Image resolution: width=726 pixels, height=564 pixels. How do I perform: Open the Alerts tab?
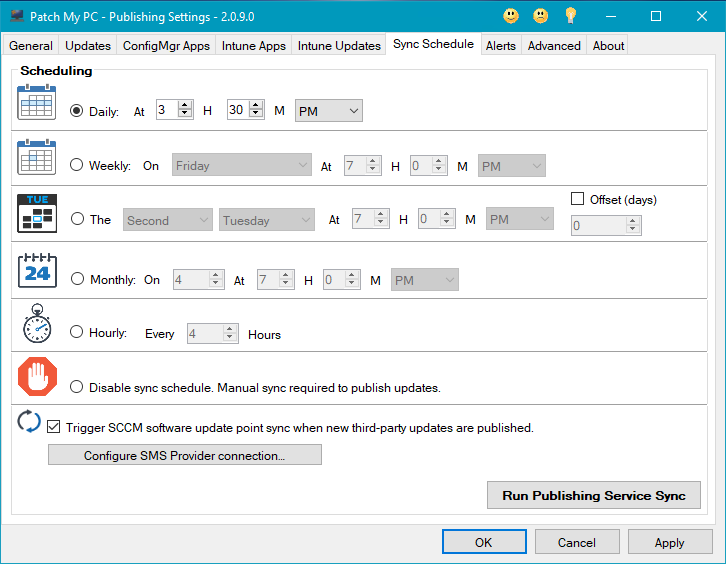tap(500, 45)
